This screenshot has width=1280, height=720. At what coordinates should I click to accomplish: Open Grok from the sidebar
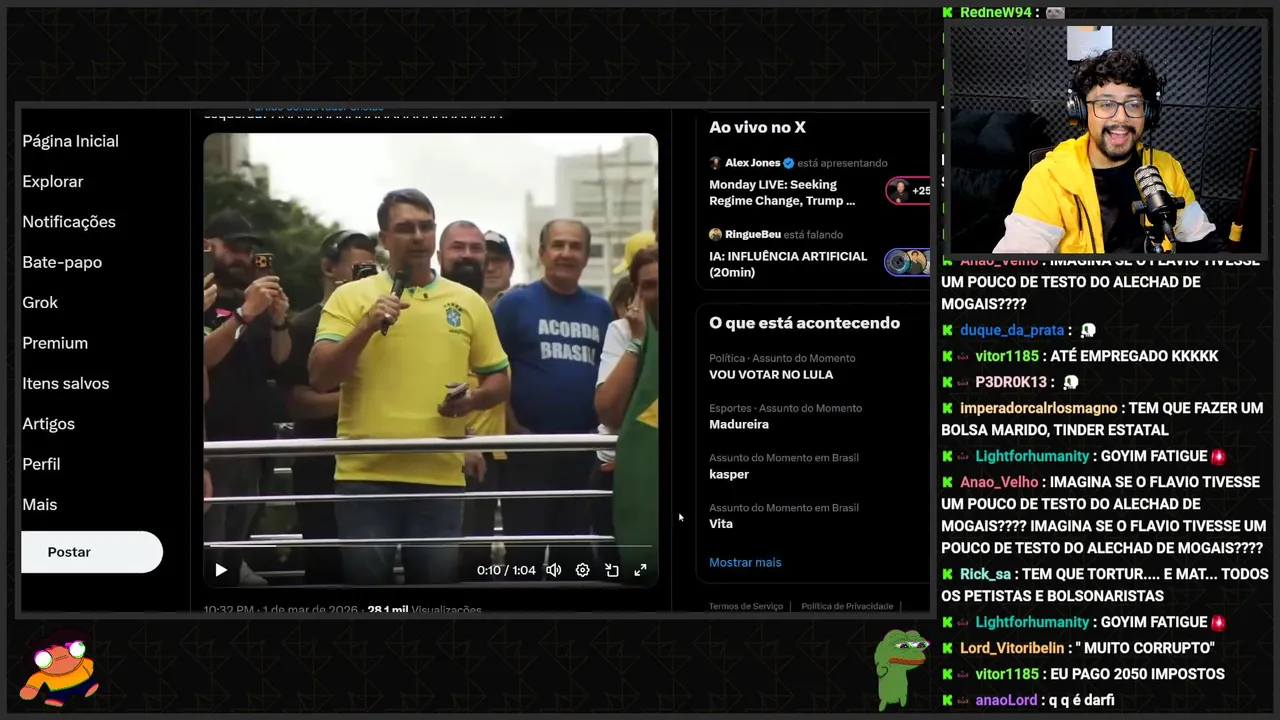click(40, 302)
